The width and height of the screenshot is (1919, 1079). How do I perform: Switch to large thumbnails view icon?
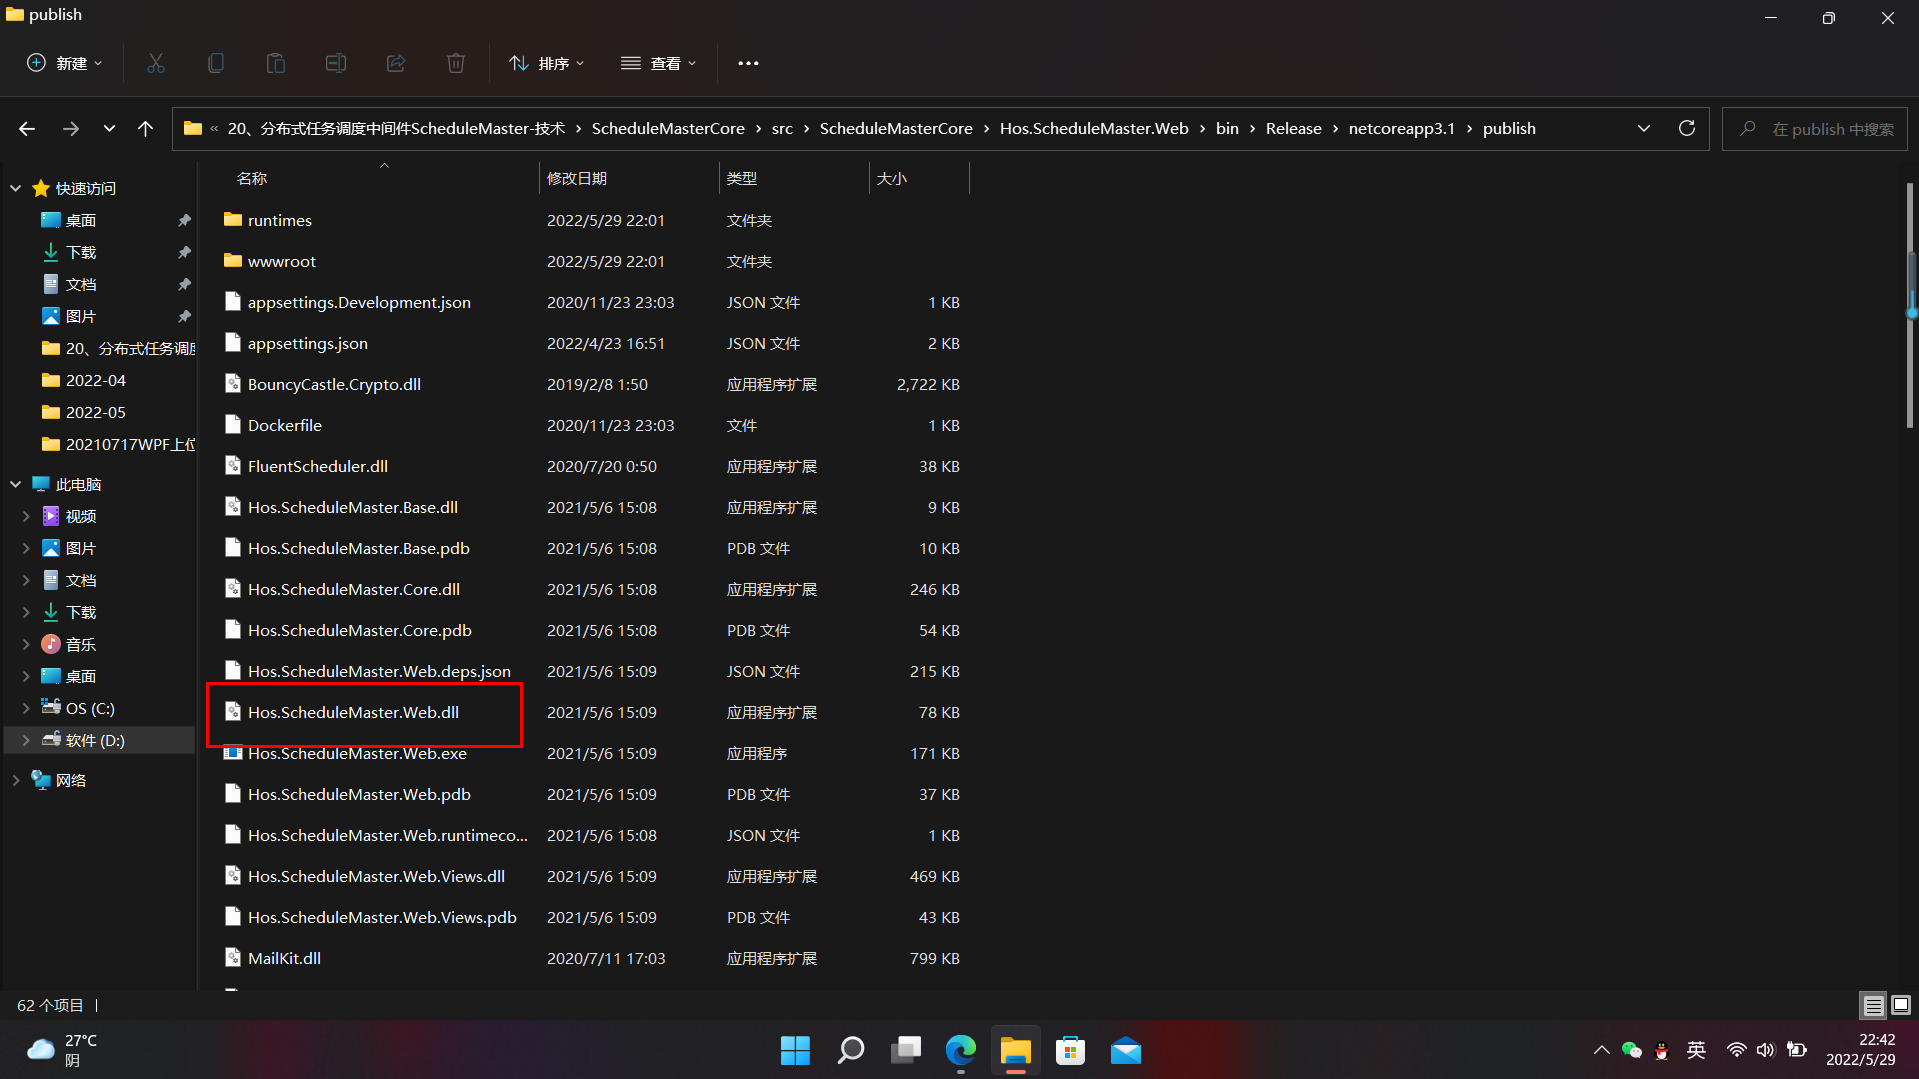(x=1901, y=1005)
